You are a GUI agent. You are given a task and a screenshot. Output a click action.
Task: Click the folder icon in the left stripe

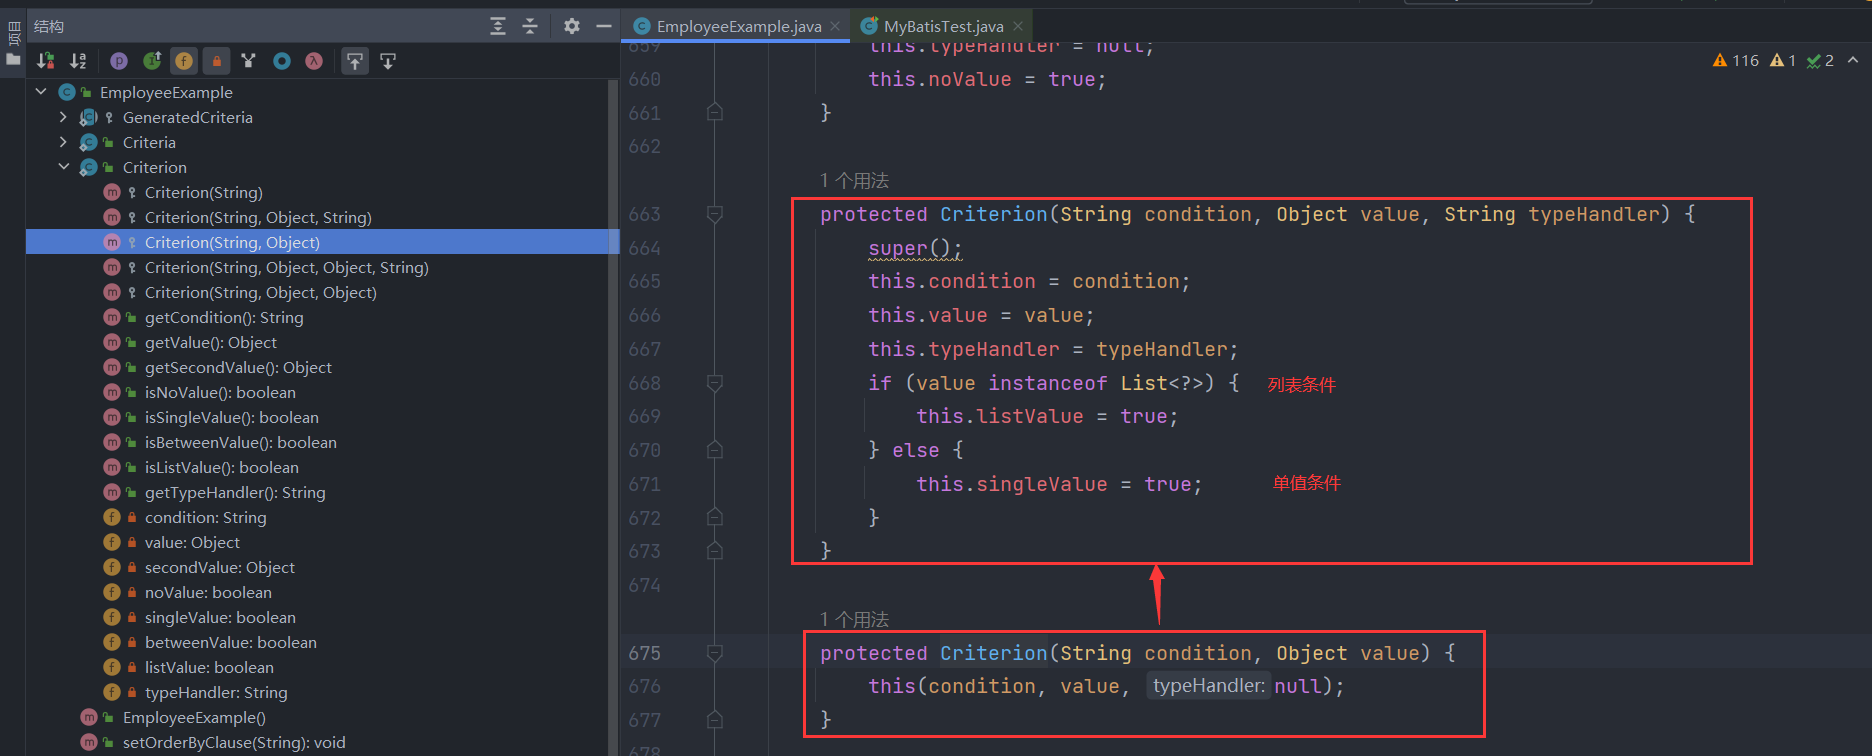[13, 60]
